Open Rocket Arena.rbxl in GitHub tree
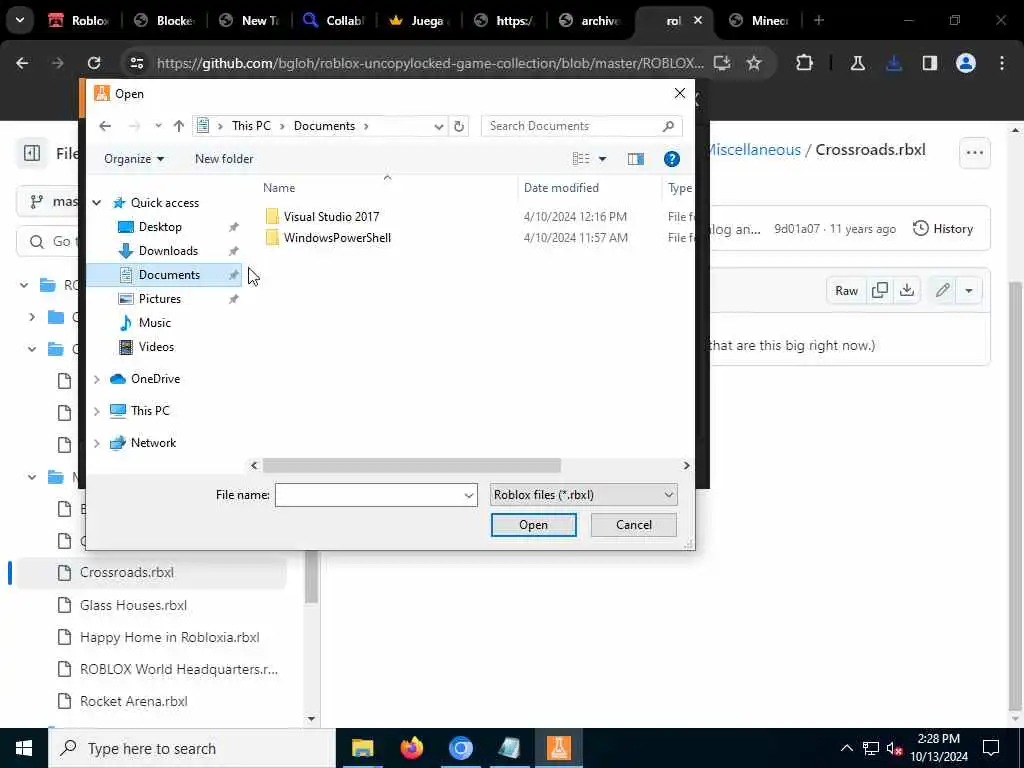Viewport: 1024px width, 768px height. click(134, 701)
